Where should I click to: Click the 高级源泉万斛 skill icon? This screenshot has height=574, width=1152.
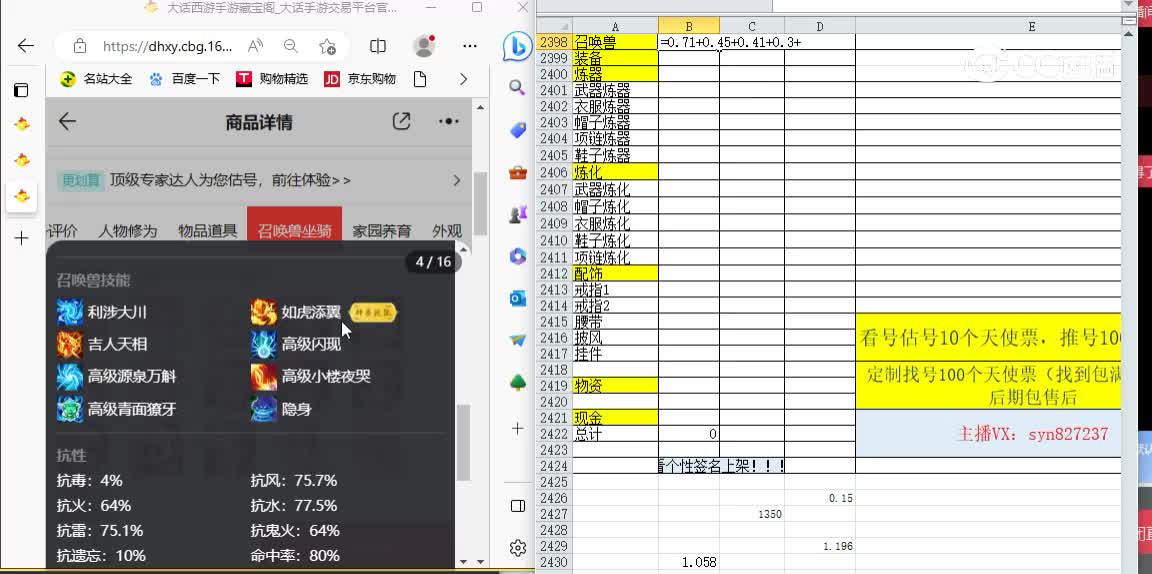(x=70, y=376)
